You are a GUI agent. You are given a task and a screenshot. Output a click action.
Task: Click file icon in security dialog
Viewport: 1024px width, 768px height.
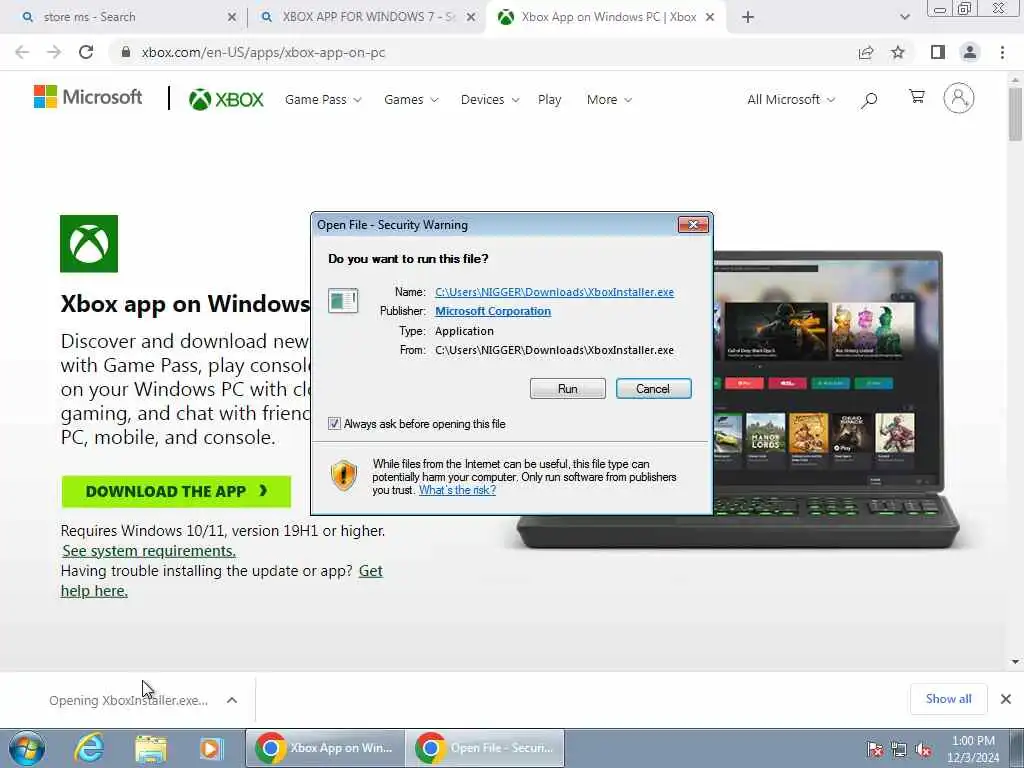click(343, 301)
